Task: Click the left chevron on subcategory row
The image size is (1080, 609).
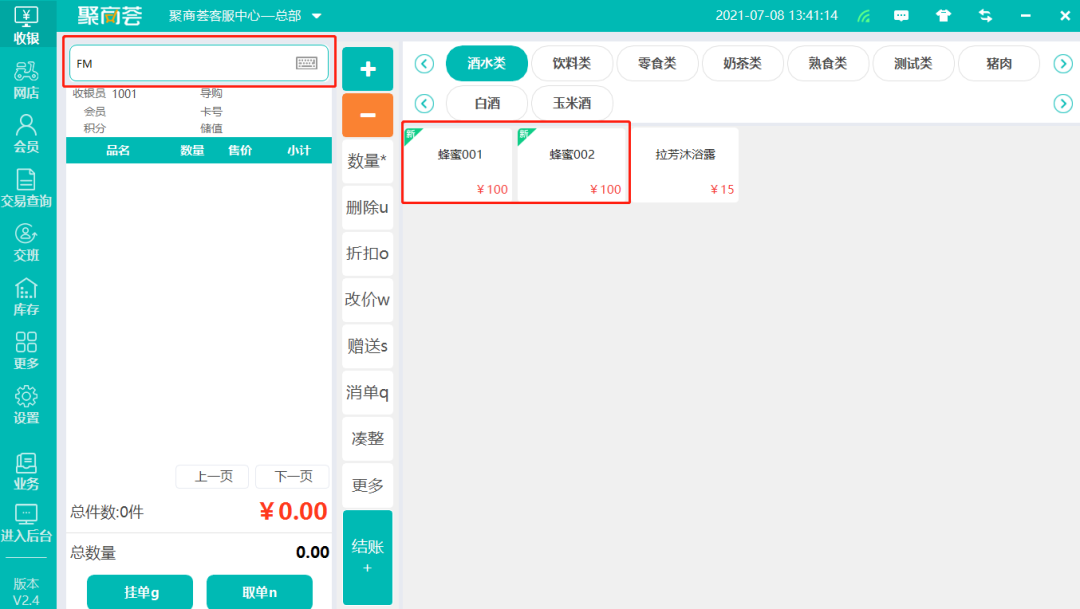Action: (x=423, y=103)
